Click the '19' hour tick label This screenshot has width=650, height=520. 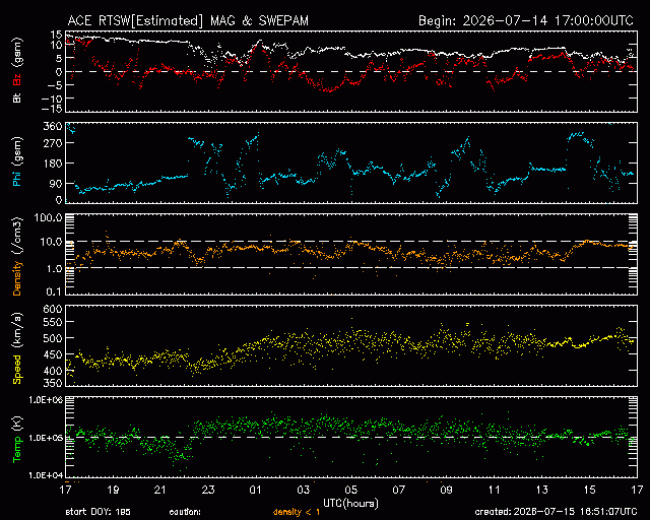112,490
